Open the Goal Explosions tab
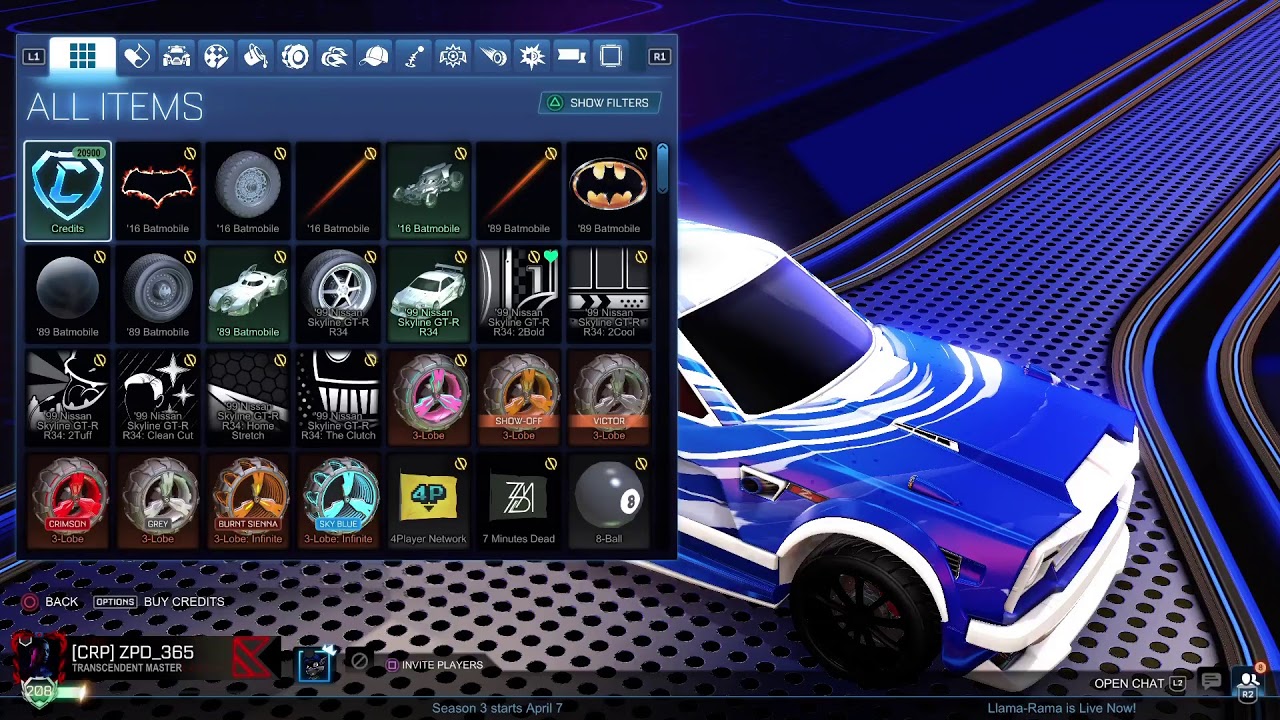This screenshot has width=1280, height=720. click(x=453, y=56)
